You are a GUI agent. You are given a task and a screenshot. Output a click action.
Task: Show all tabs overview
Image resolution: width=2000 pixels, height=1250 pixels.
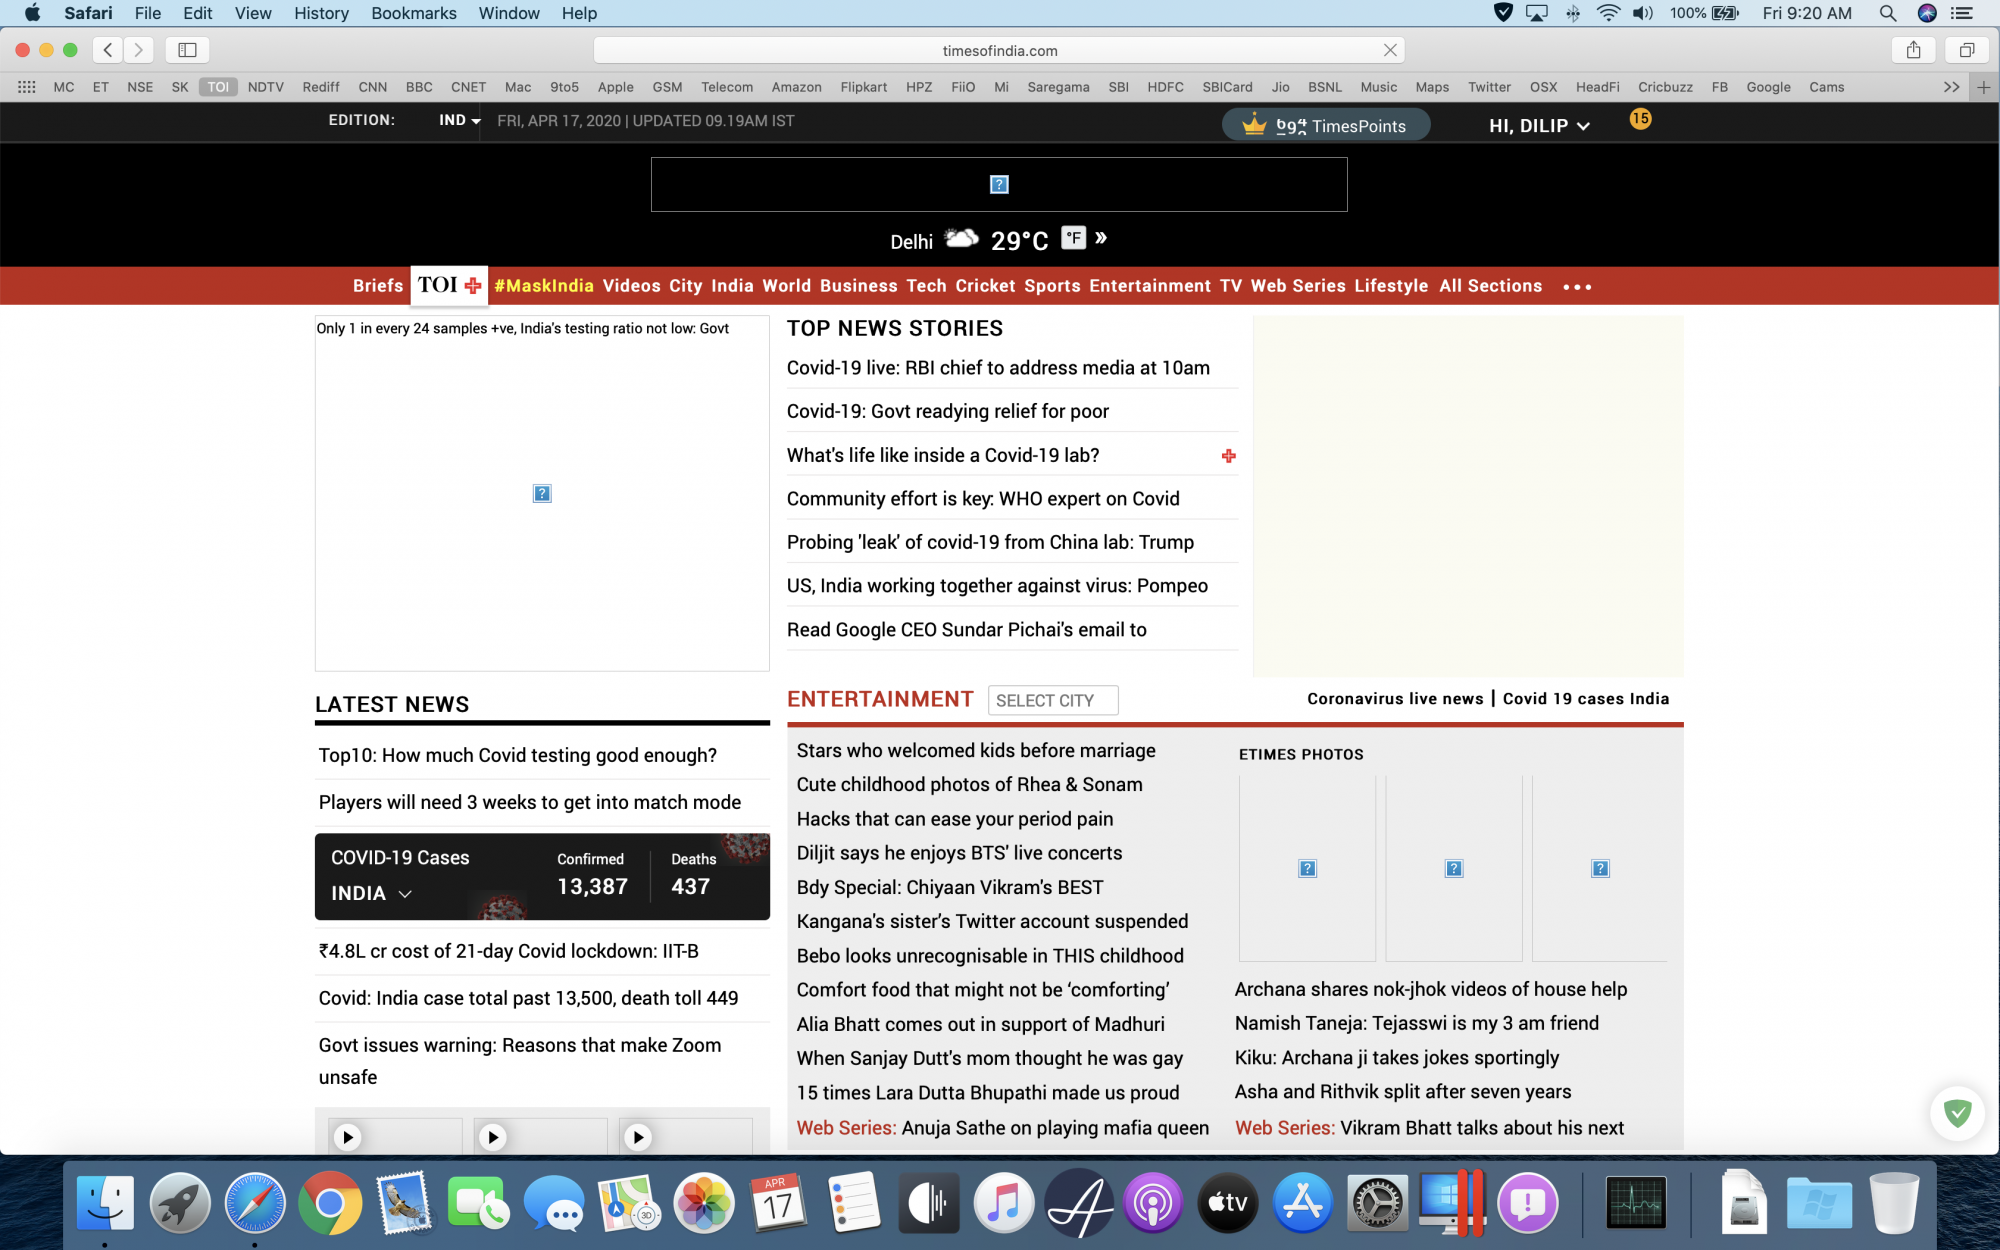pyautogui.click(x=1966, y=49)
